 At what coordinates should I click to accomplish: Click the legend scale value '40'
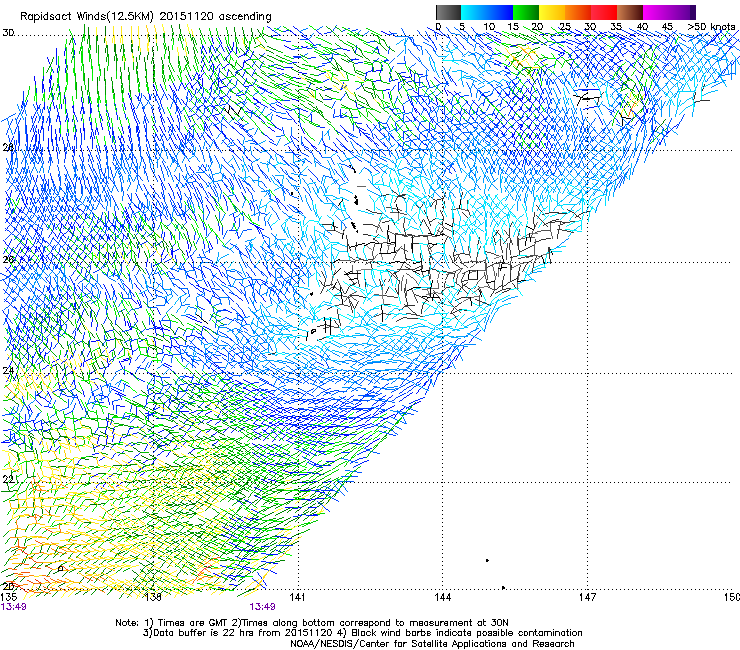pyautogui.click(x=642, y=27)
